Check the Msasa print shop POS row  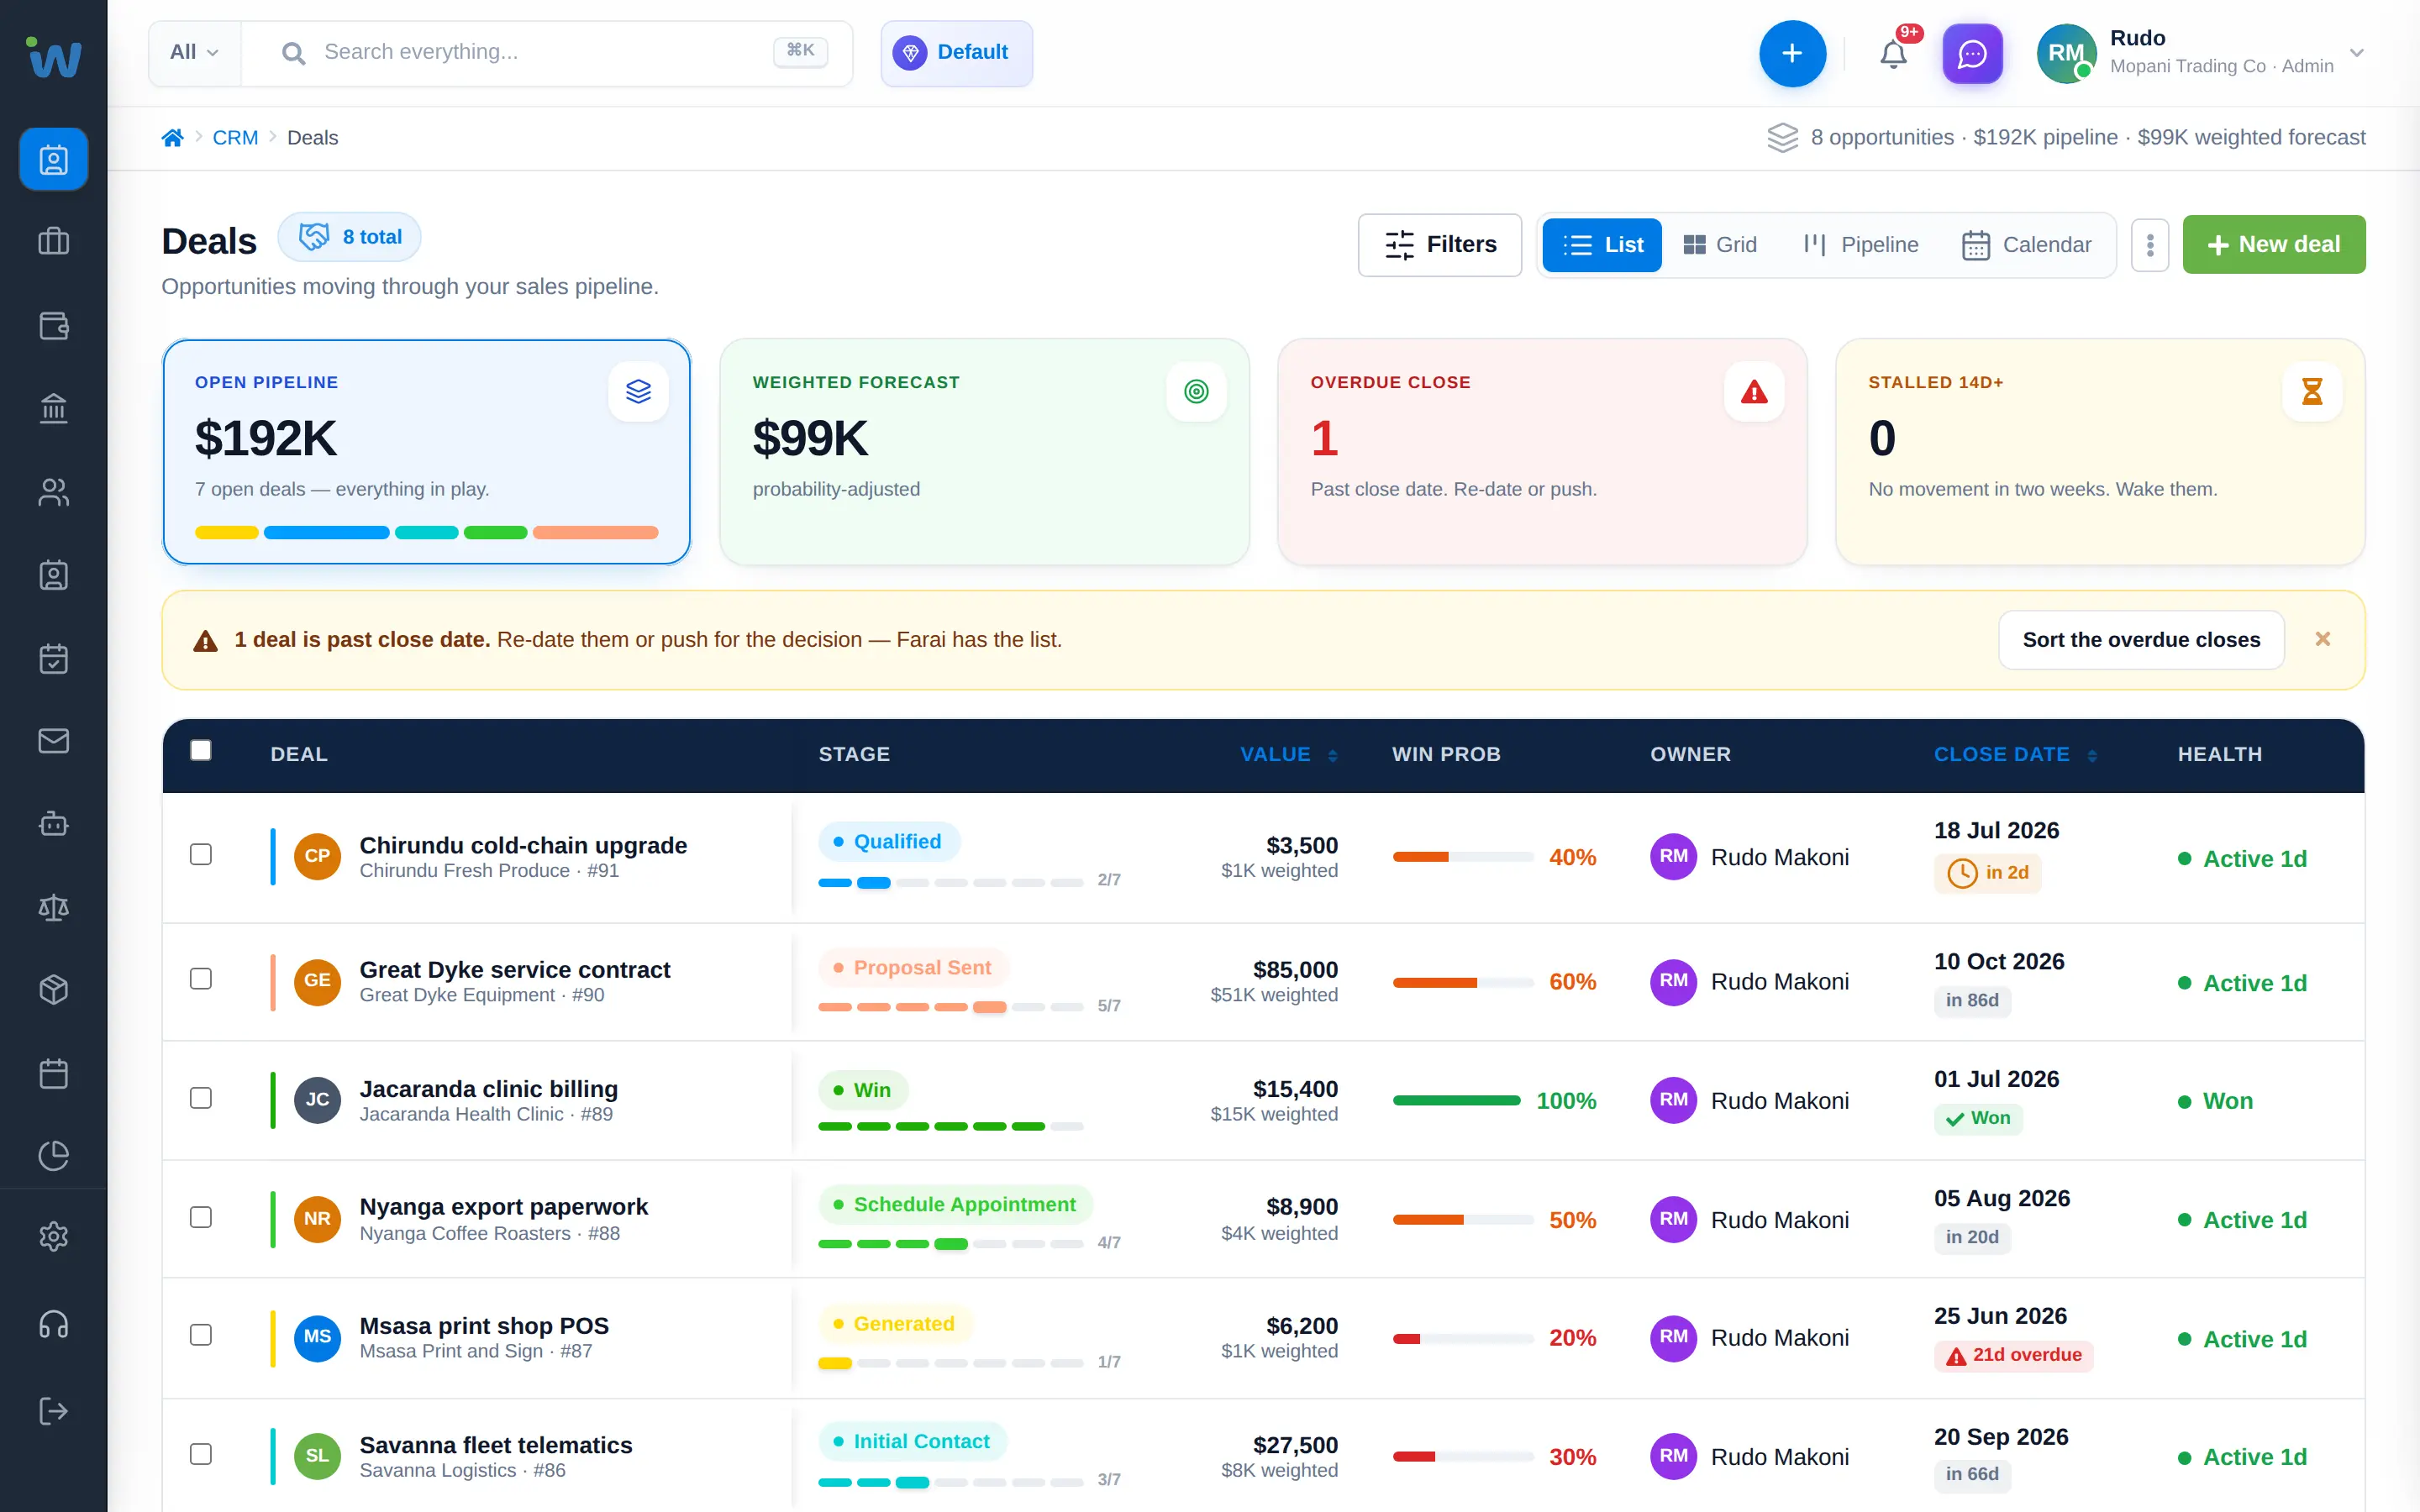pyautogui.click(x=201, y=1335)
